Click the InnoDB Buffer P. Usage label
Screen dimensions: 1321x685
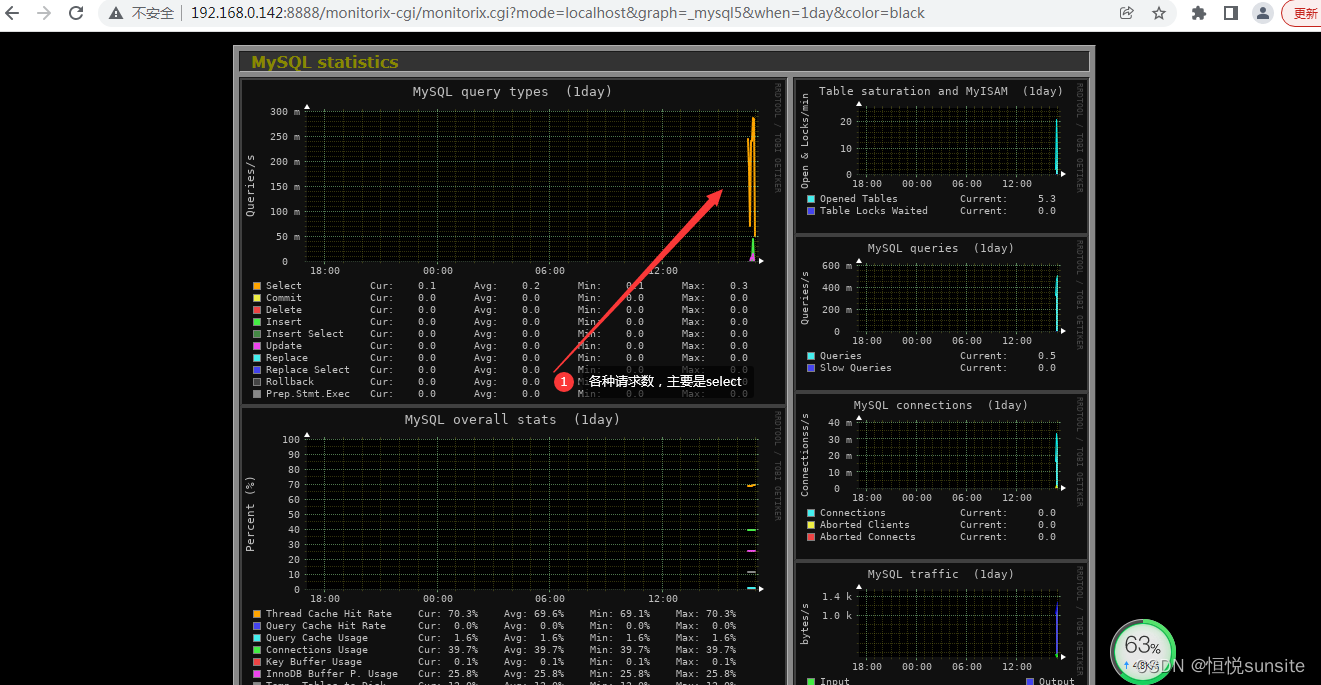tap(332, 674)
